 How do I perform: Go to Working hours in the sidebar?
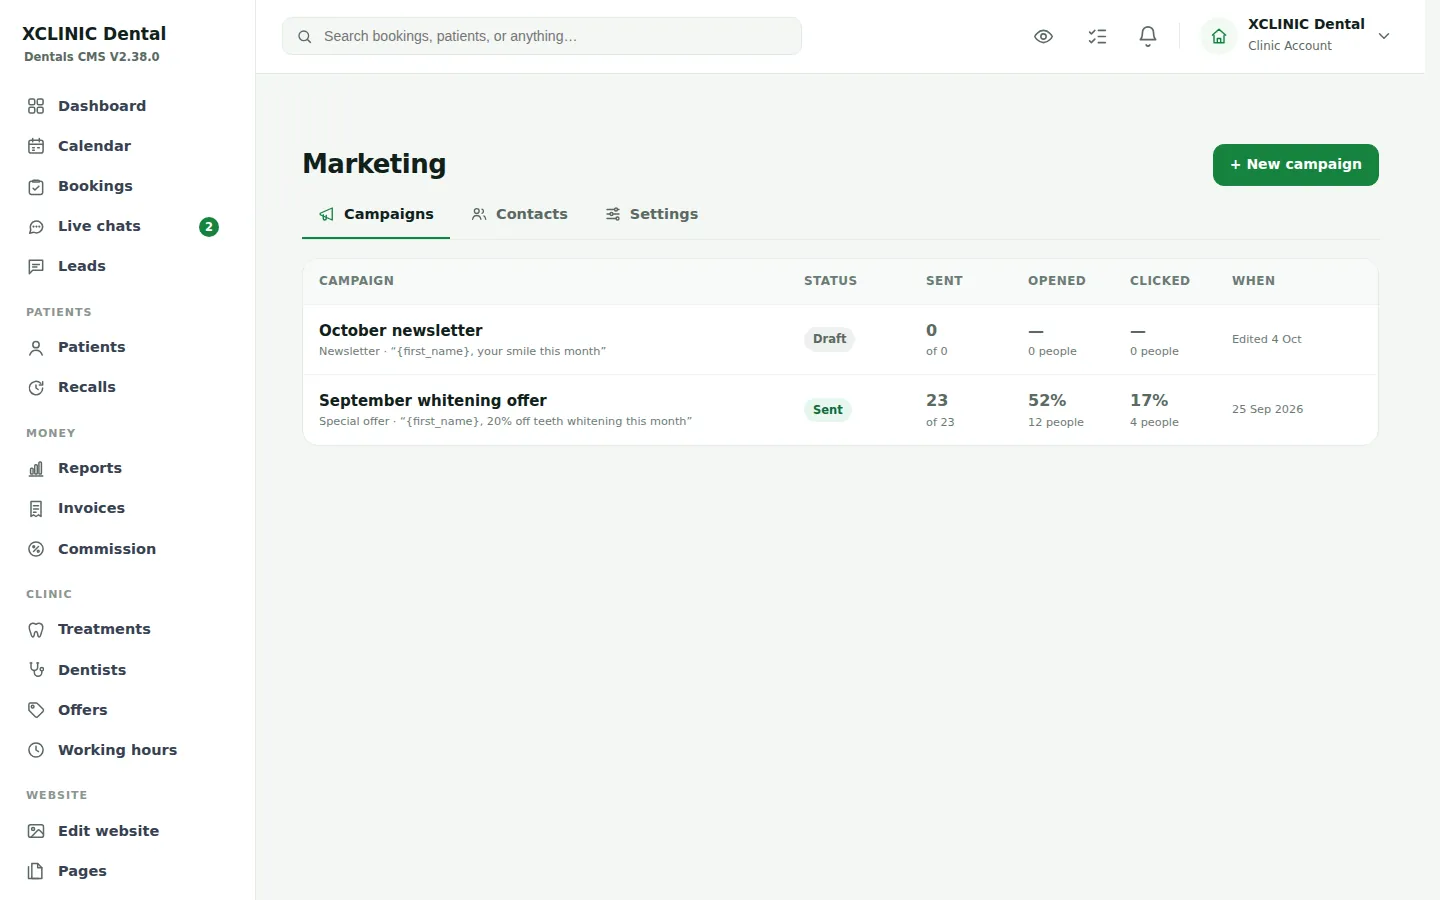click(123, 750)
